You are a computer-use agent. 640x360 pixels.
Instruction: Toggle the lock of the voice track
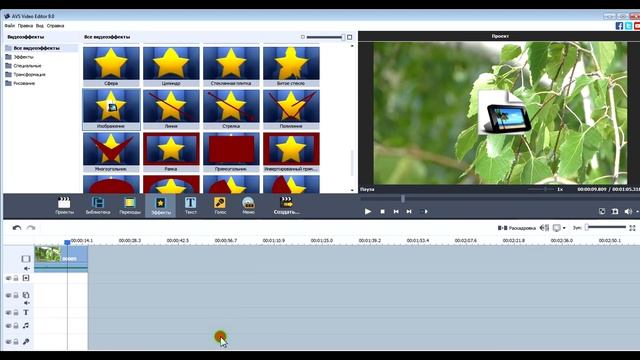tap(16, 342)
